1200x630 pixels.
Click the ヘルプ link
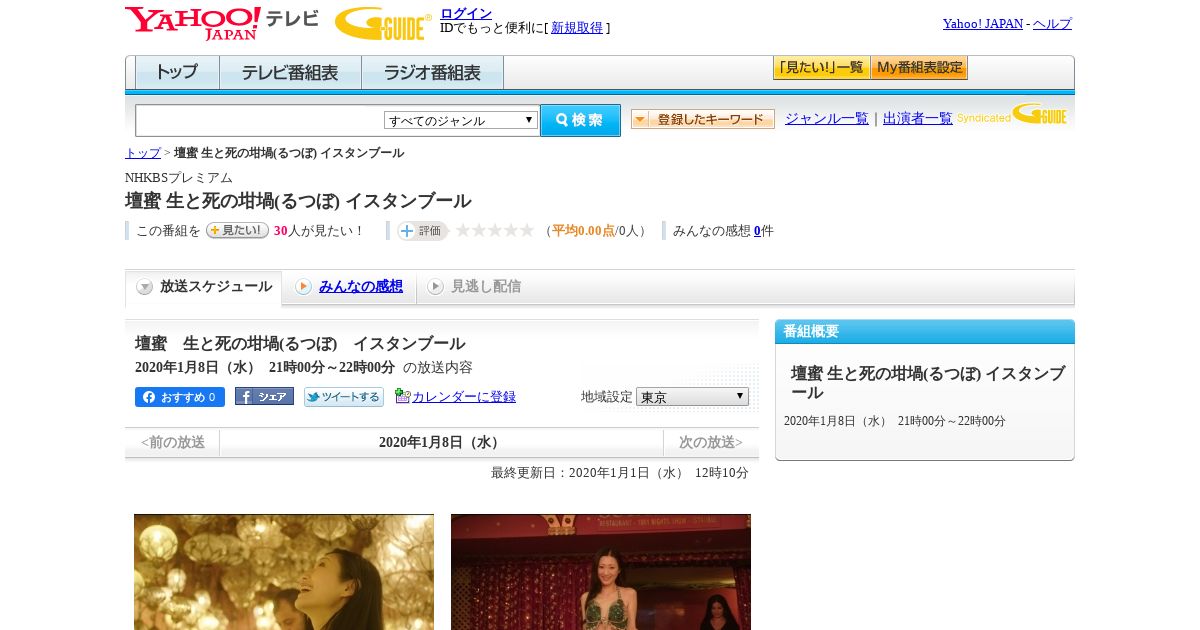pyautogui.click(x=1052, y=23)
